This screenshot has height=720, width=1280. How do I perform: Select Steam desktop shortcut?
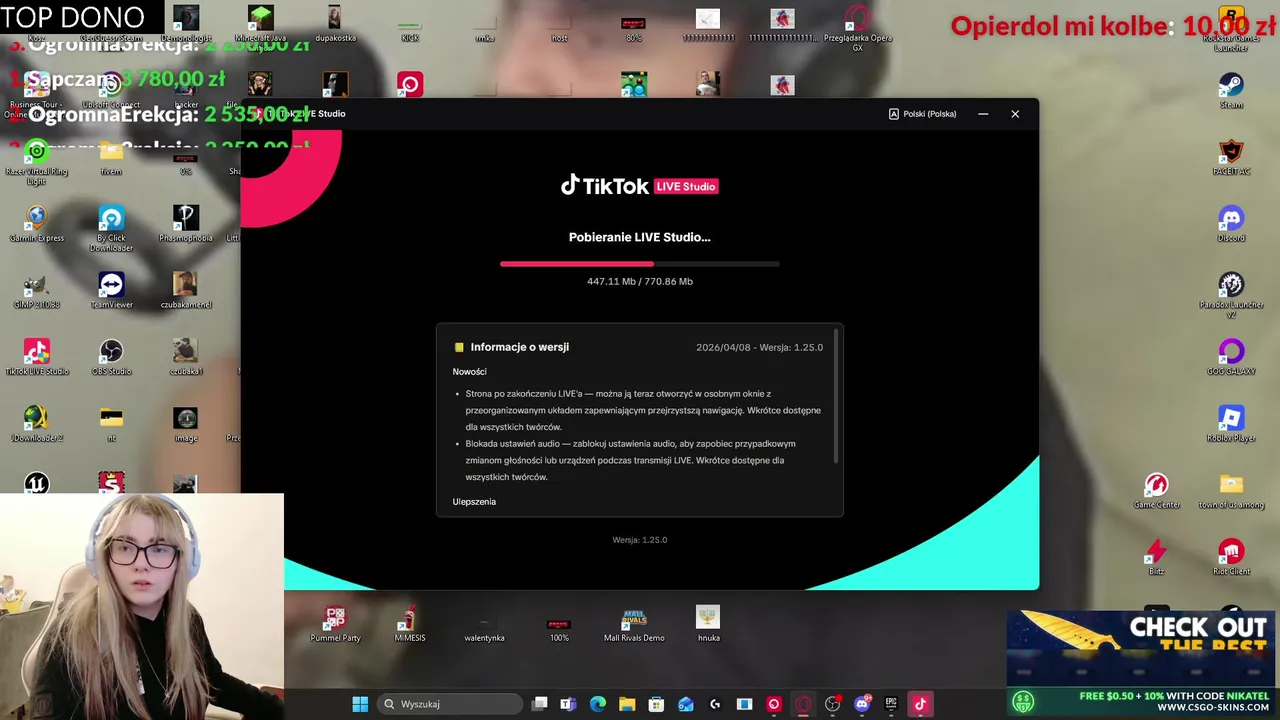click(1231, 91)
